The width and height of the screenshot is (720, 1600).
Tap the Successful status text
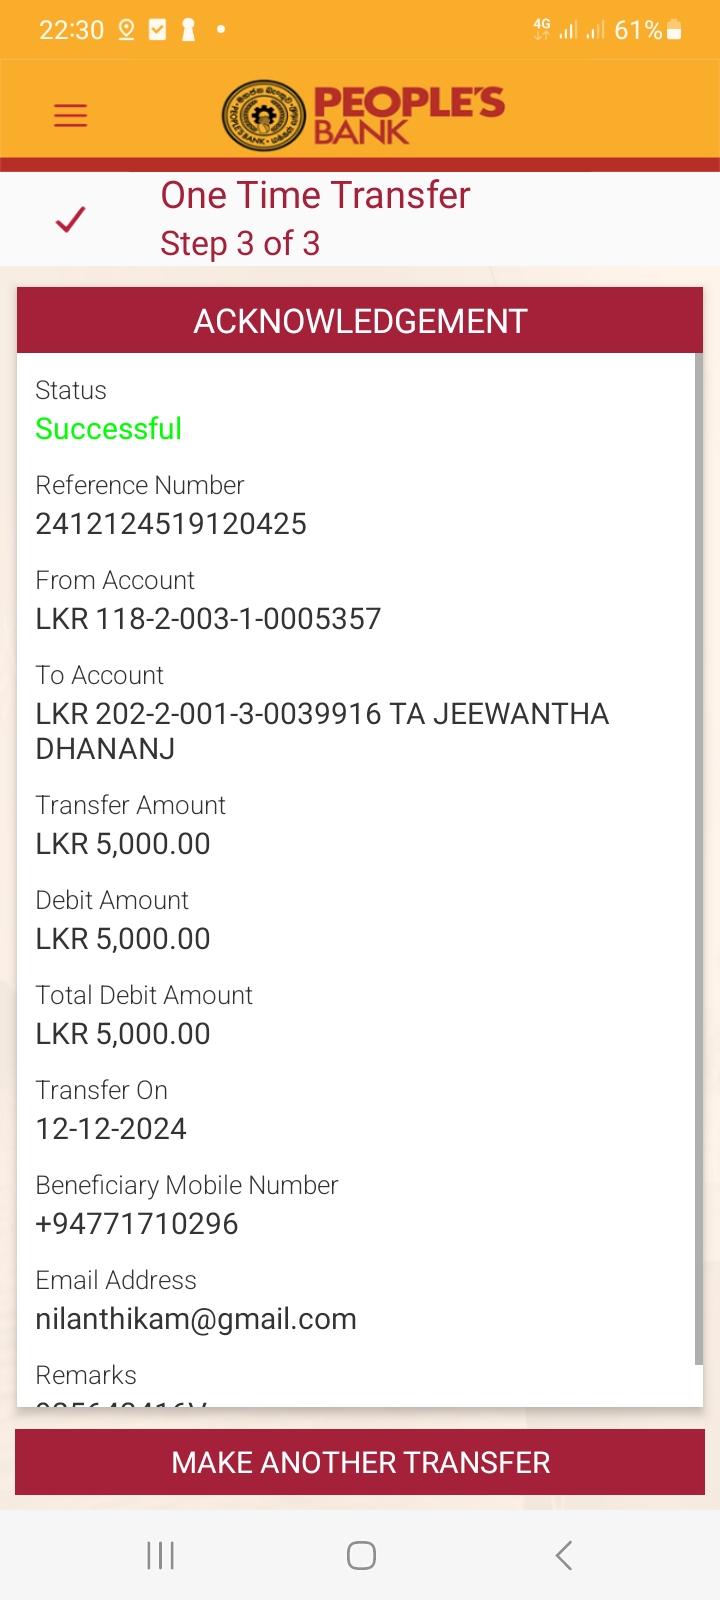click(109, 429)
